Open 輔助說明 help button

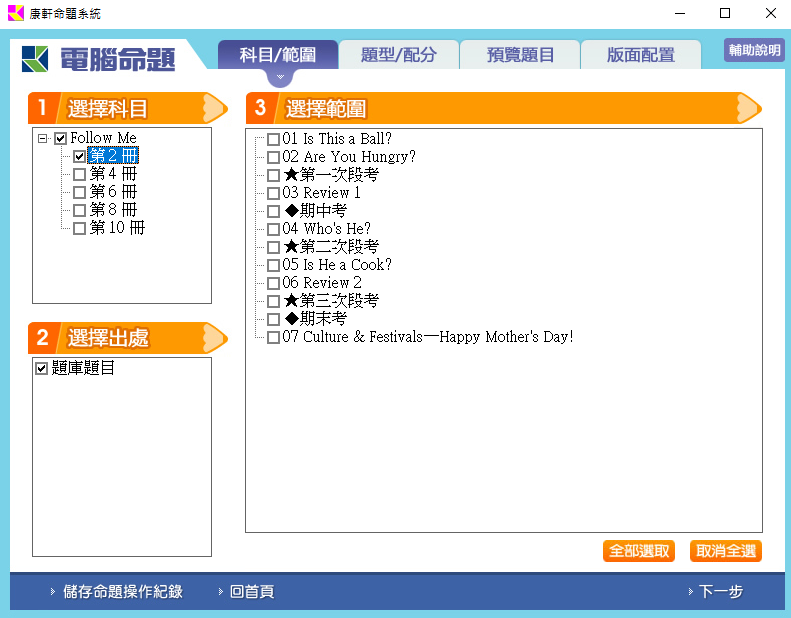coord(754,50)
